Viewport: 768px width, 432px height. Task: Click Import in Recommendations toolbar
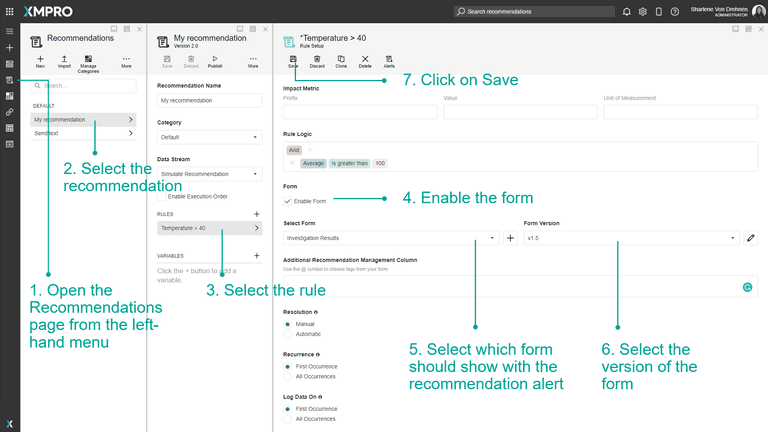click(64, 61)
